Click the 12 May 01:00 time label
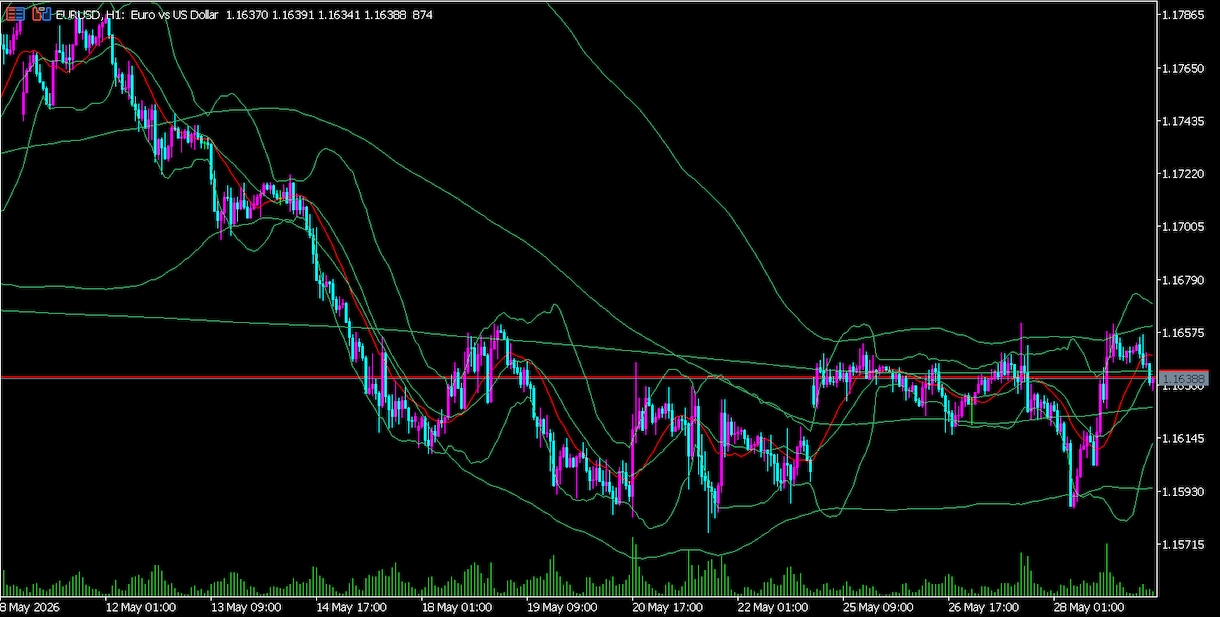Viewport: 1220px width, 617px height. (x=142, y=607)
